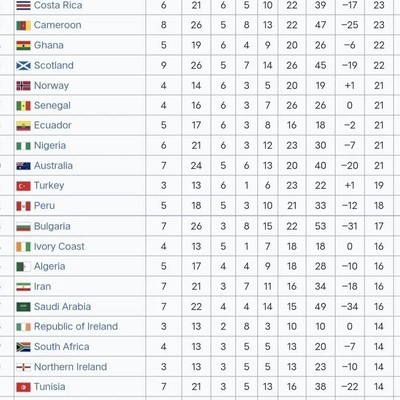Select Algeria's points cell
This screenshot has width=400, height=400.
379,266
